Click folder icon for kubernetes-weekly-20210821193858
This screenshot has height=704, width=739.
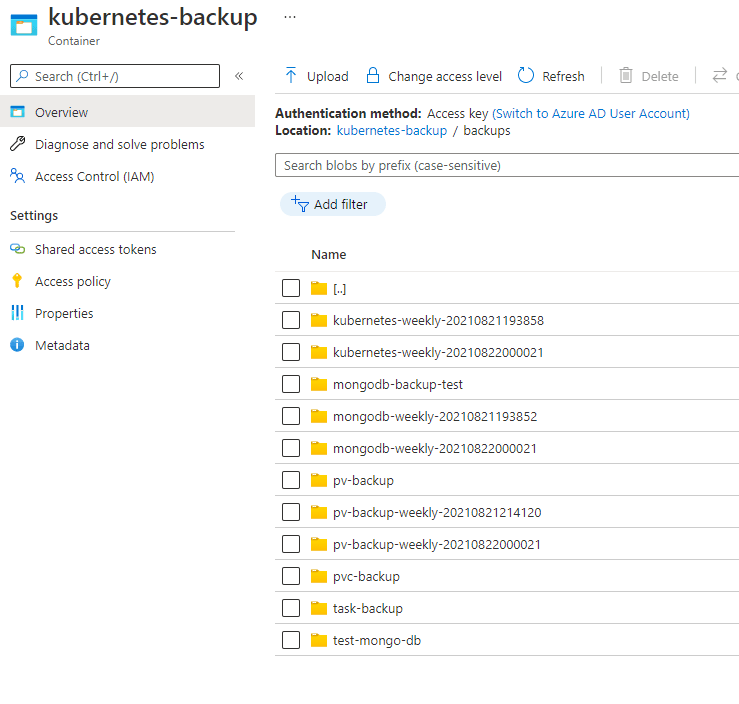[x=319, y=320]
